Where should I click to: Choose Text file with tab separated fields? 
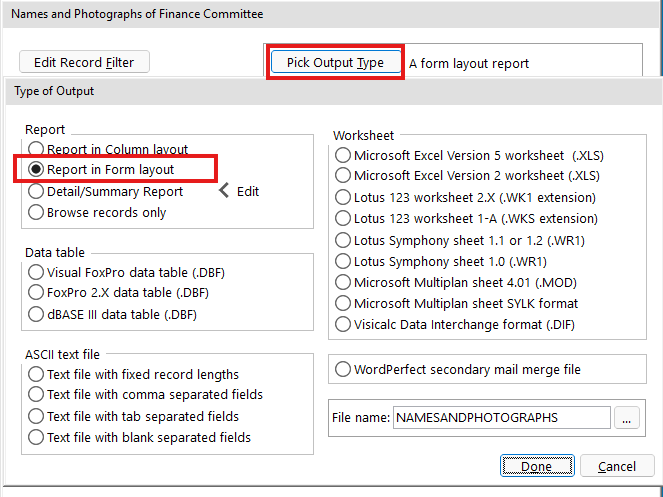pyautogui.click(x=37, y=416)
